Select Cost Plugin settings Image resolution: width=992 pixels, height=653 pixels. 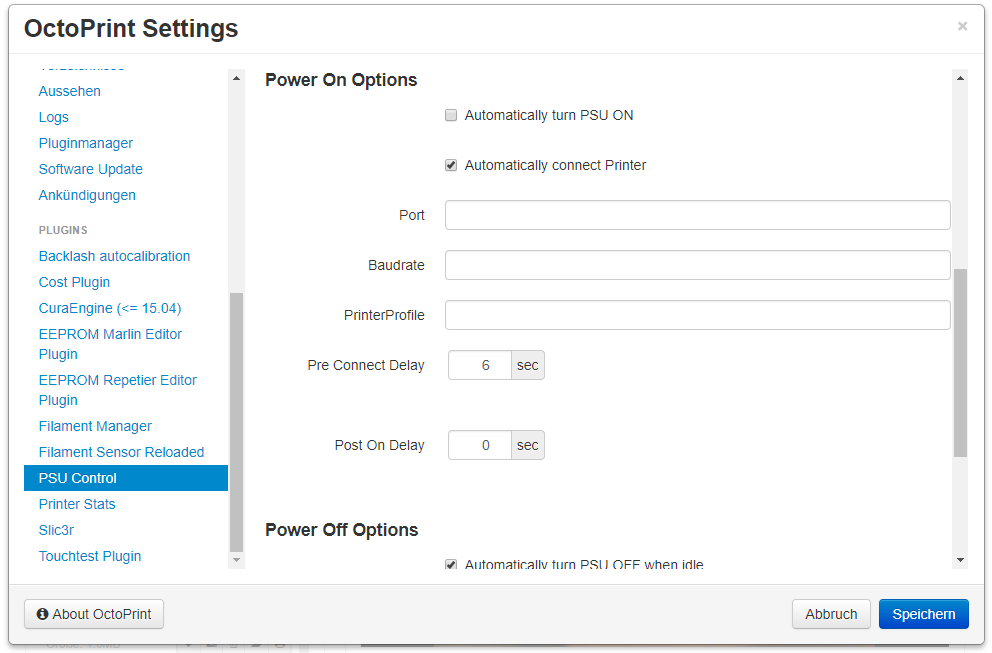point(75,282)
